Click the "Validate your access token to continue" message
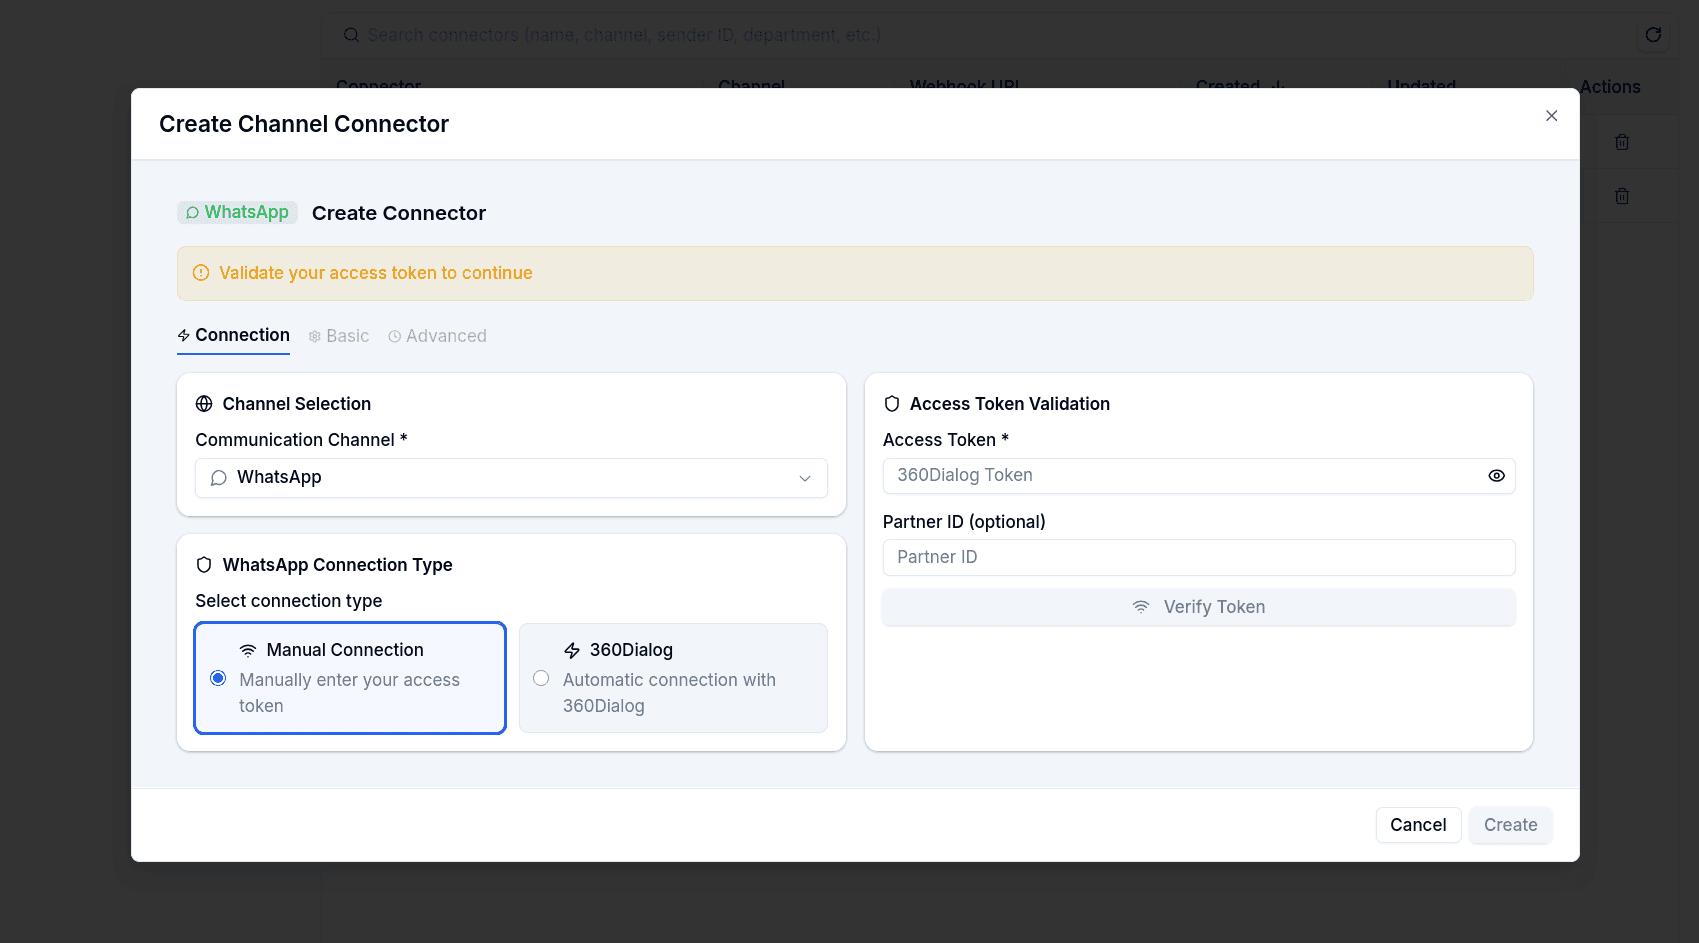 [376, 273]
